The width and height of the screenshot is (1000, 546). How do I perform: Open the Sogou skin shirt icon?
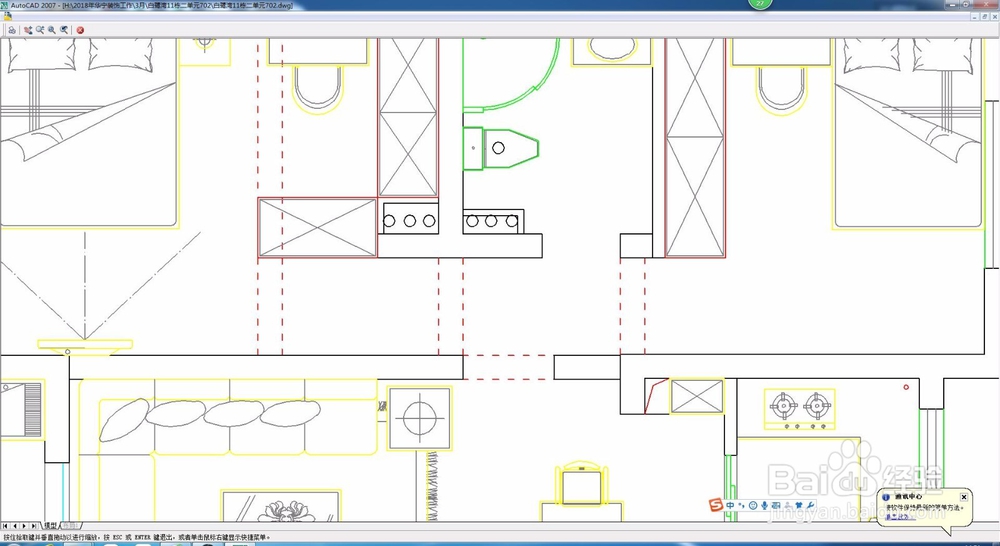coord(798,505)
